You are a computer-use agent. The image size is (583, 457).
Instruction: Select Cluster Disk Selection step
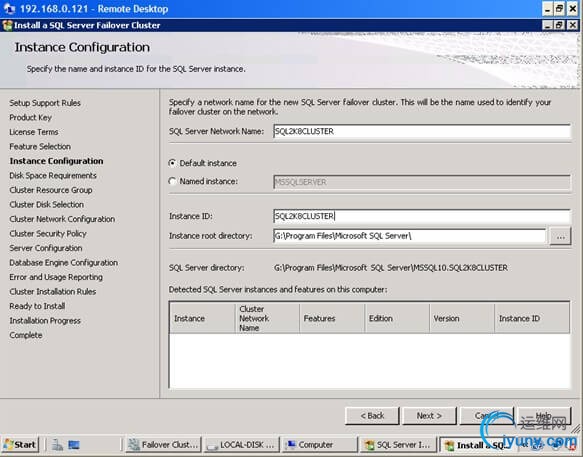pos(46,205)
